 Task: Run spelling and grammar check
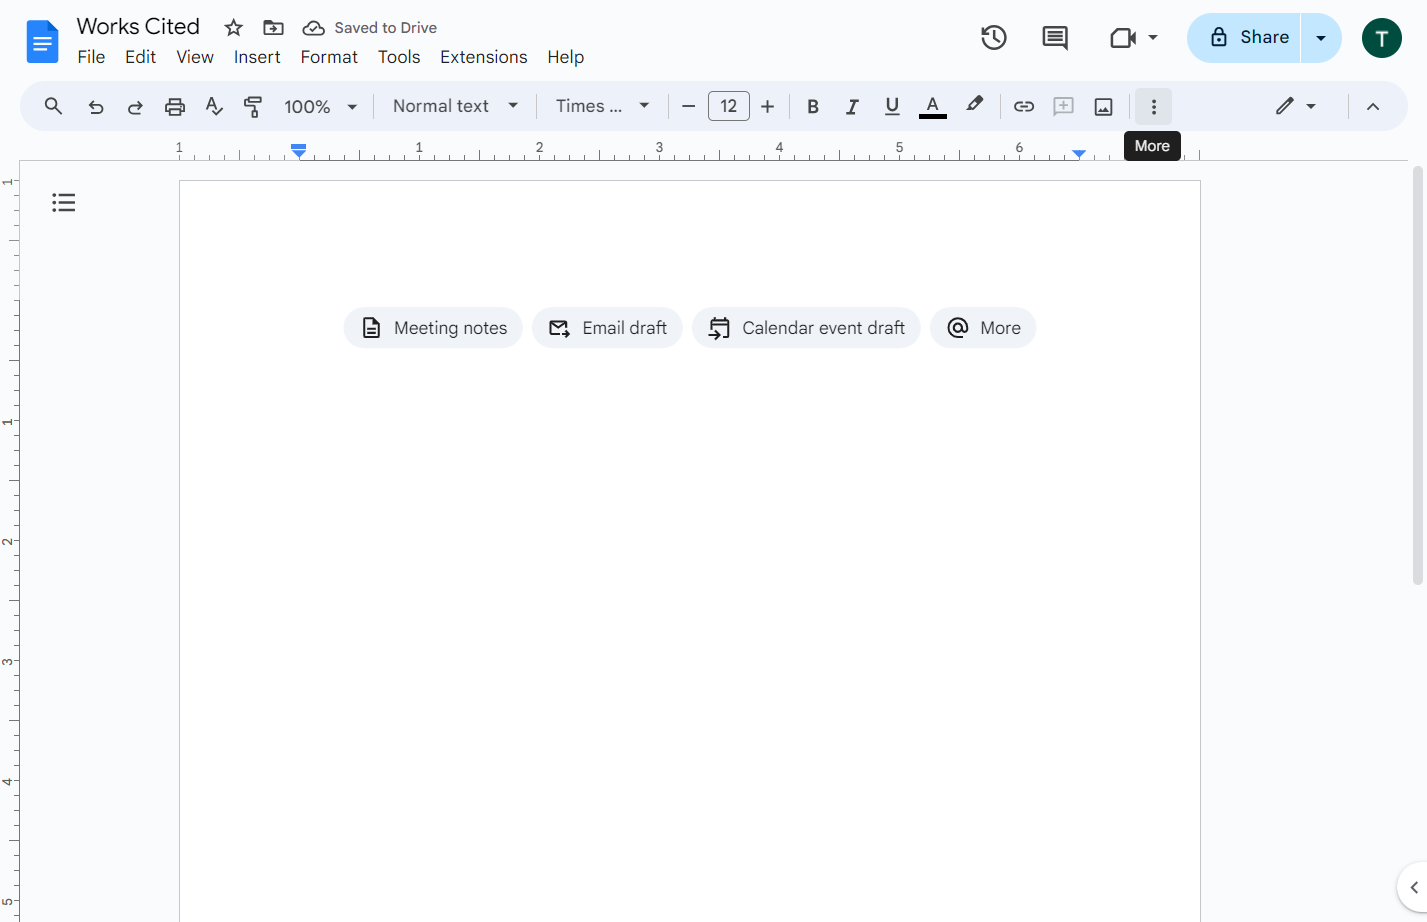point(214,107)
